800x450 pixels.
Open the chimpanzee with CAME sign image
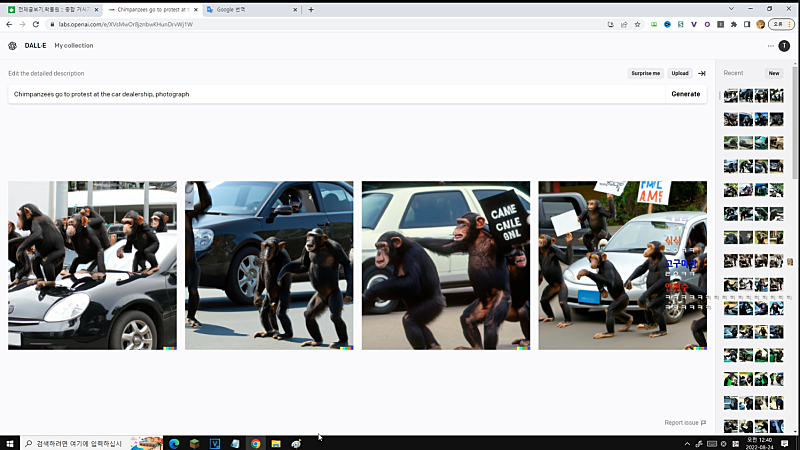tap(446, 265)
